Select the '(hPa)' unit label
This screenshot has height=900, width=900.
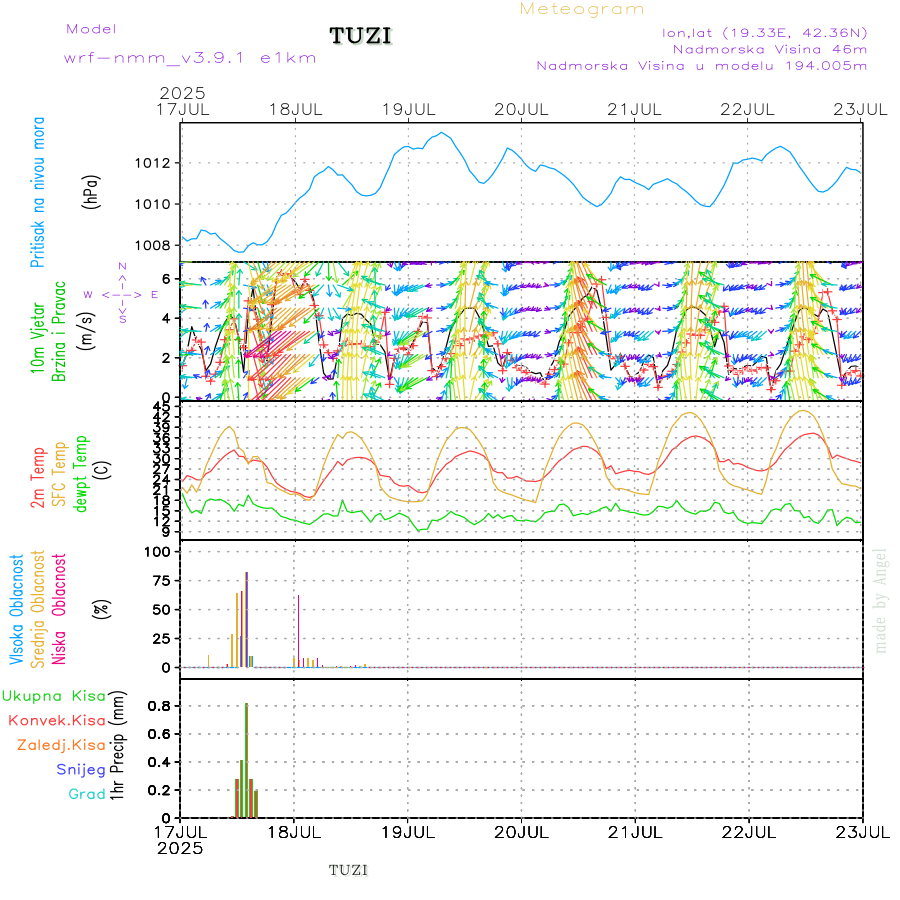(x=91, y=192)
